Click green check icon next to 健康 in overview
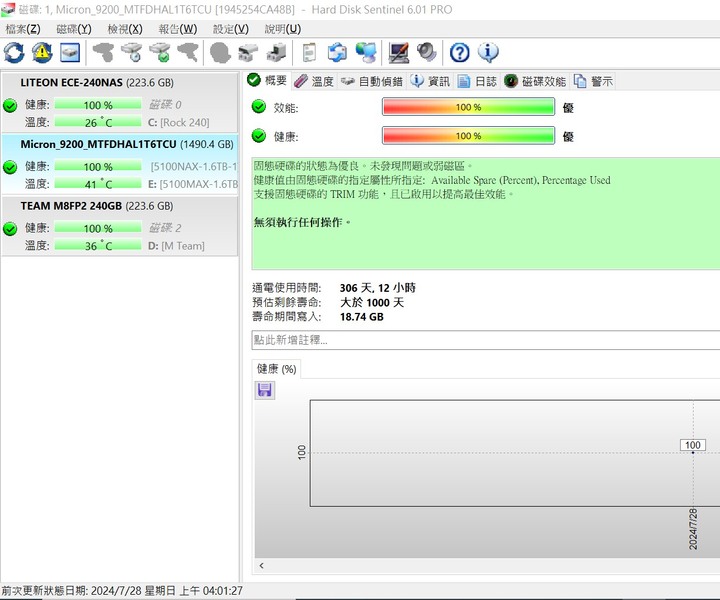Viewport: 720px width, 600px height. (x=259, y=136)
